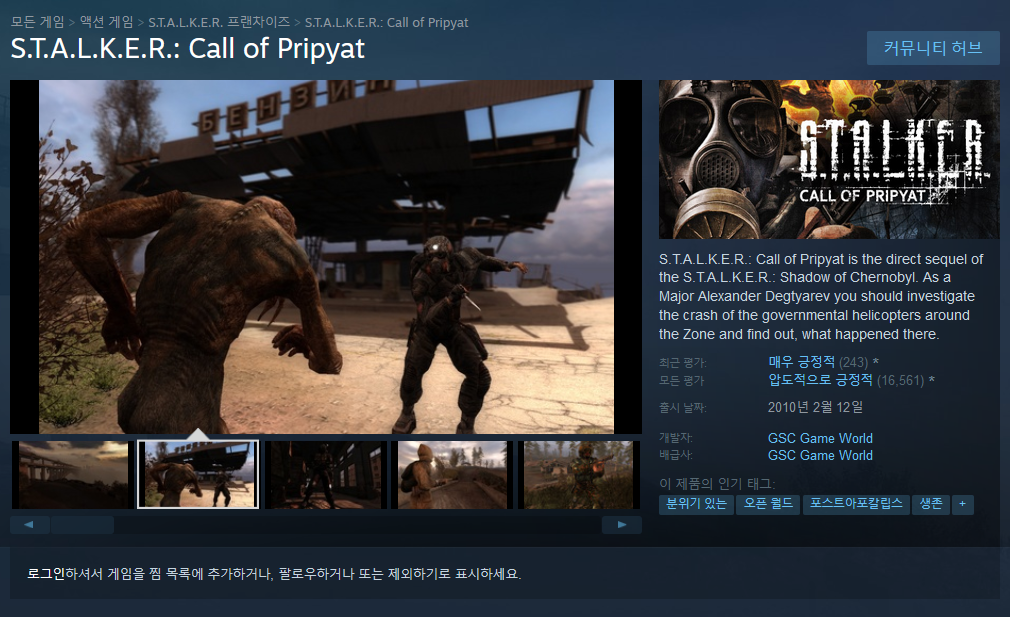The image size is (1010, 617).
Task: Open publisher GSC Game World link
Action: click(x=820, y=455)
